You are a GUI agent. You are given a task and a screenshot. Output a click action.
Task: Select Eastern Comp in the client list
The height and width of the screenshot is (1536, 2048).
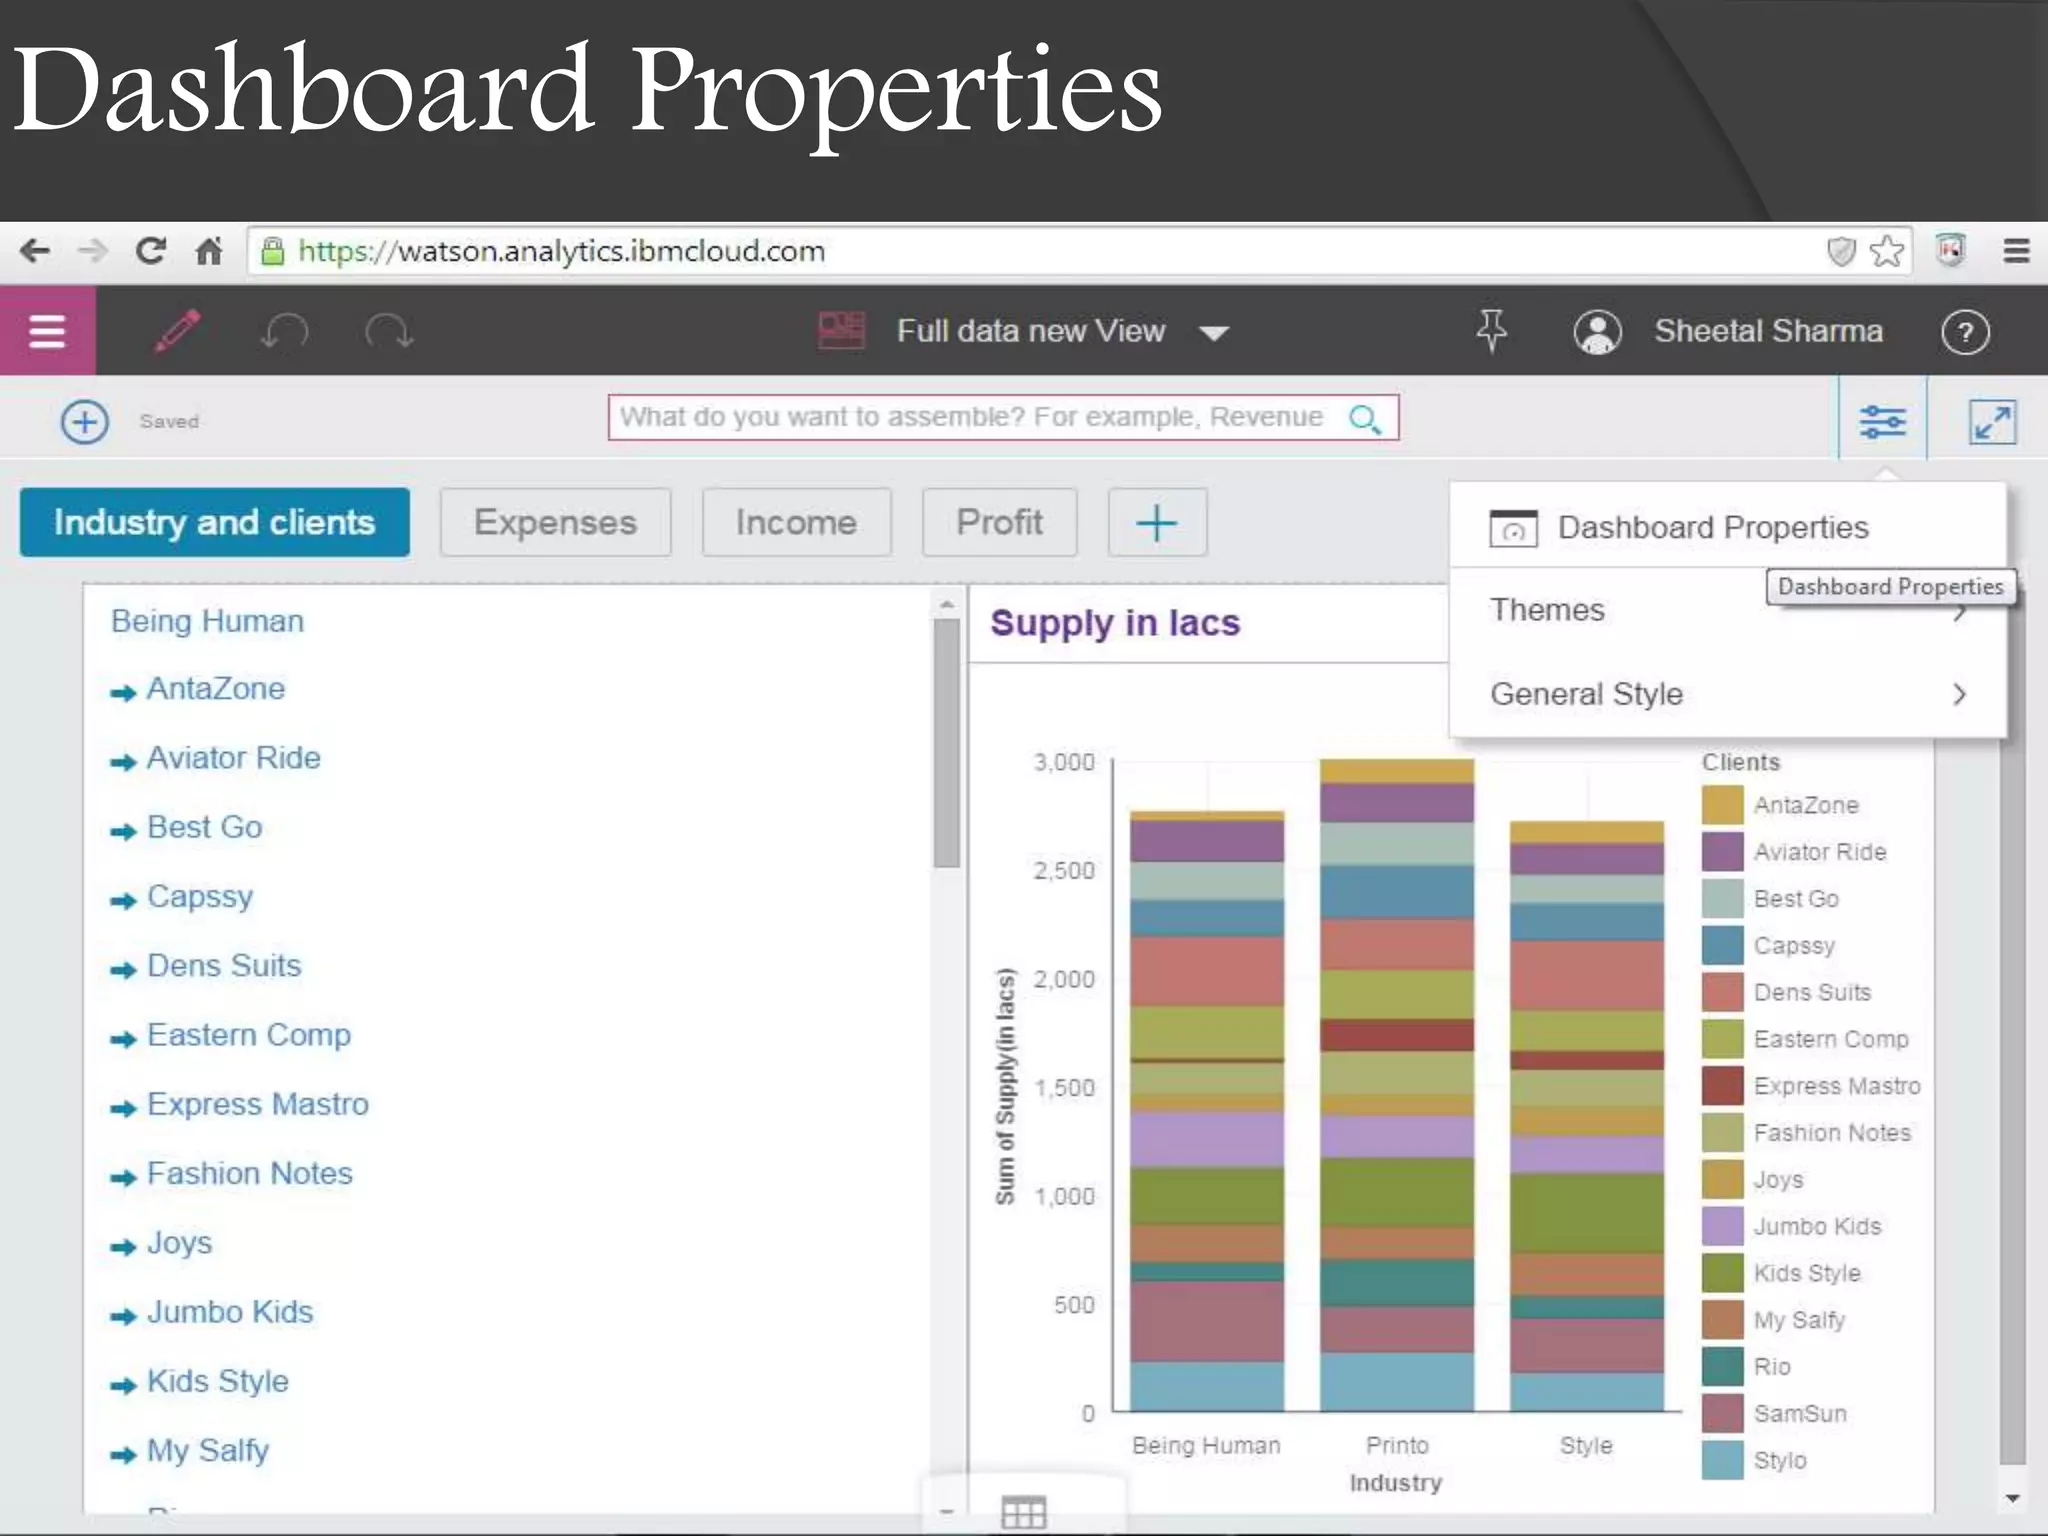pos(248,1035)
